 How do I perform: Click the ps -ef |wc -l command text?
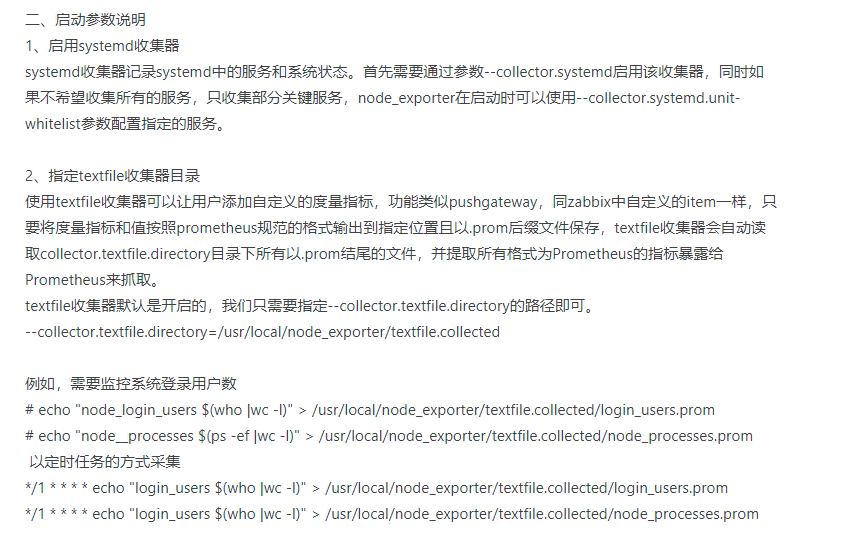point(250,436)
